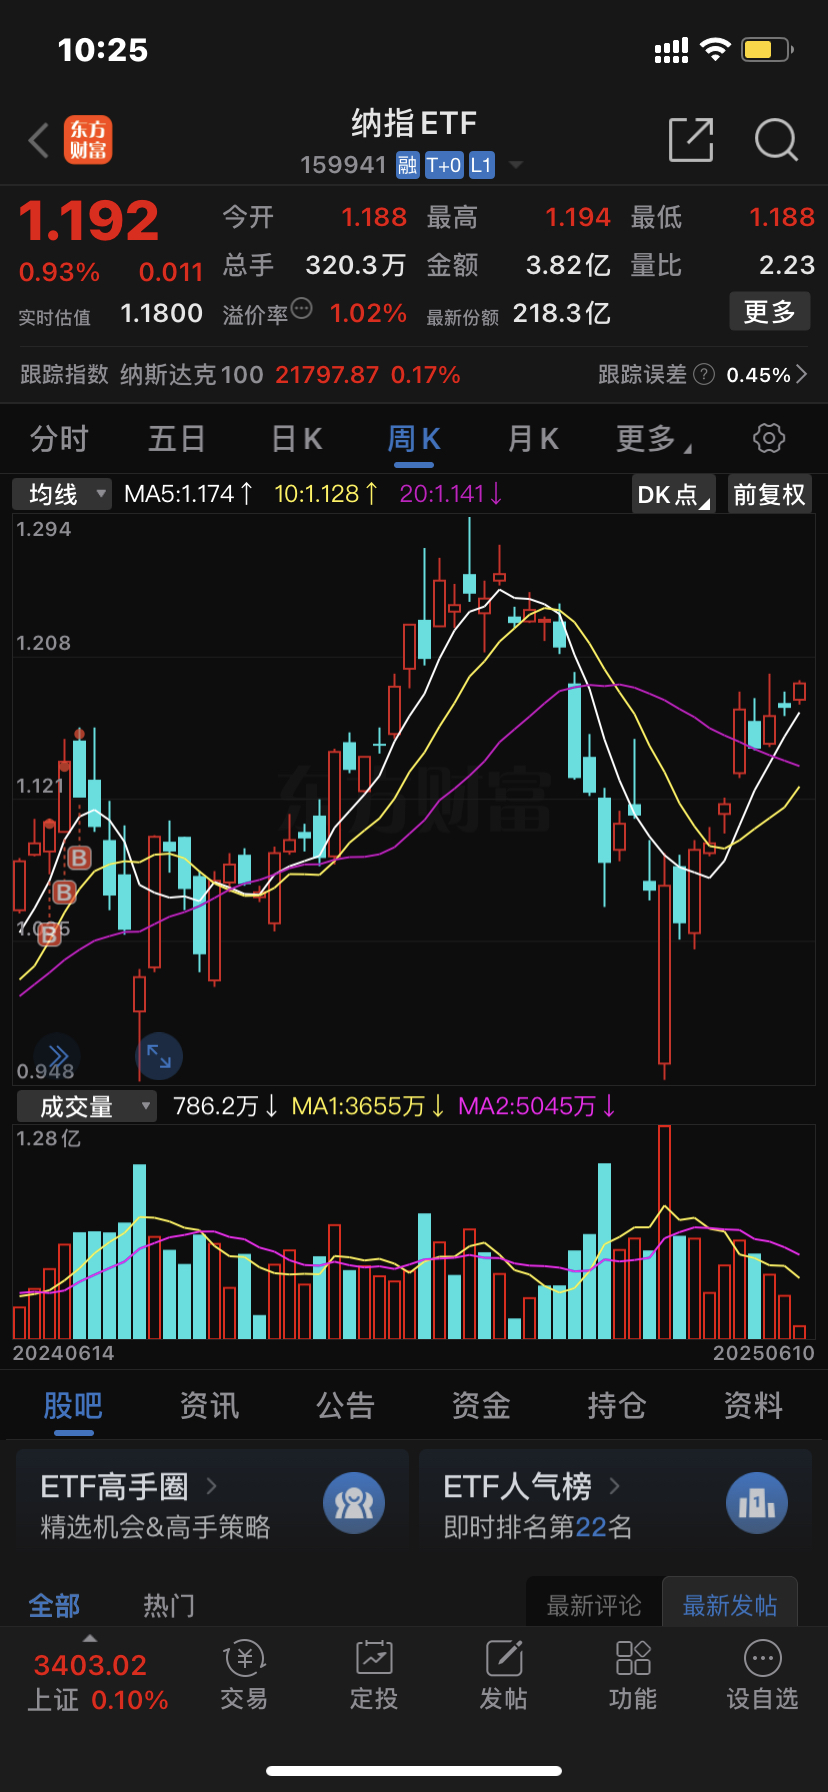Tap the MA1:3655万 volume label
The width and height of the screenshot is (828, 1792).
point(368,1106)
